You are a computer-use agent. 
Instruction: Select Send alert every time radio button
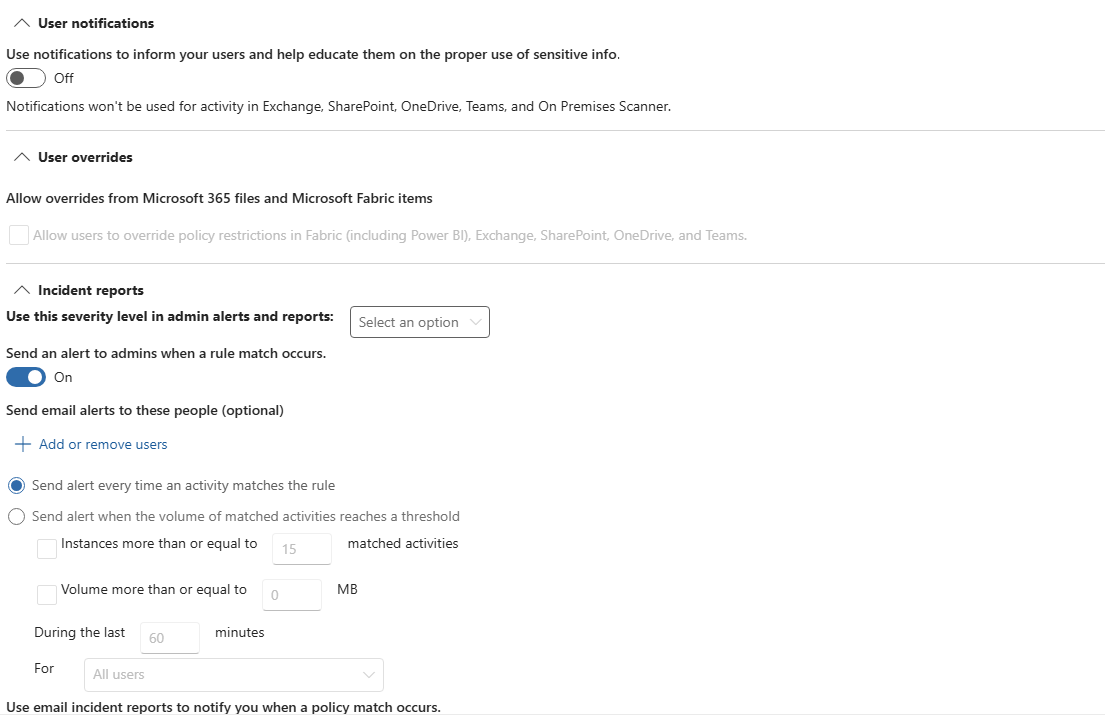click(16, 486)
